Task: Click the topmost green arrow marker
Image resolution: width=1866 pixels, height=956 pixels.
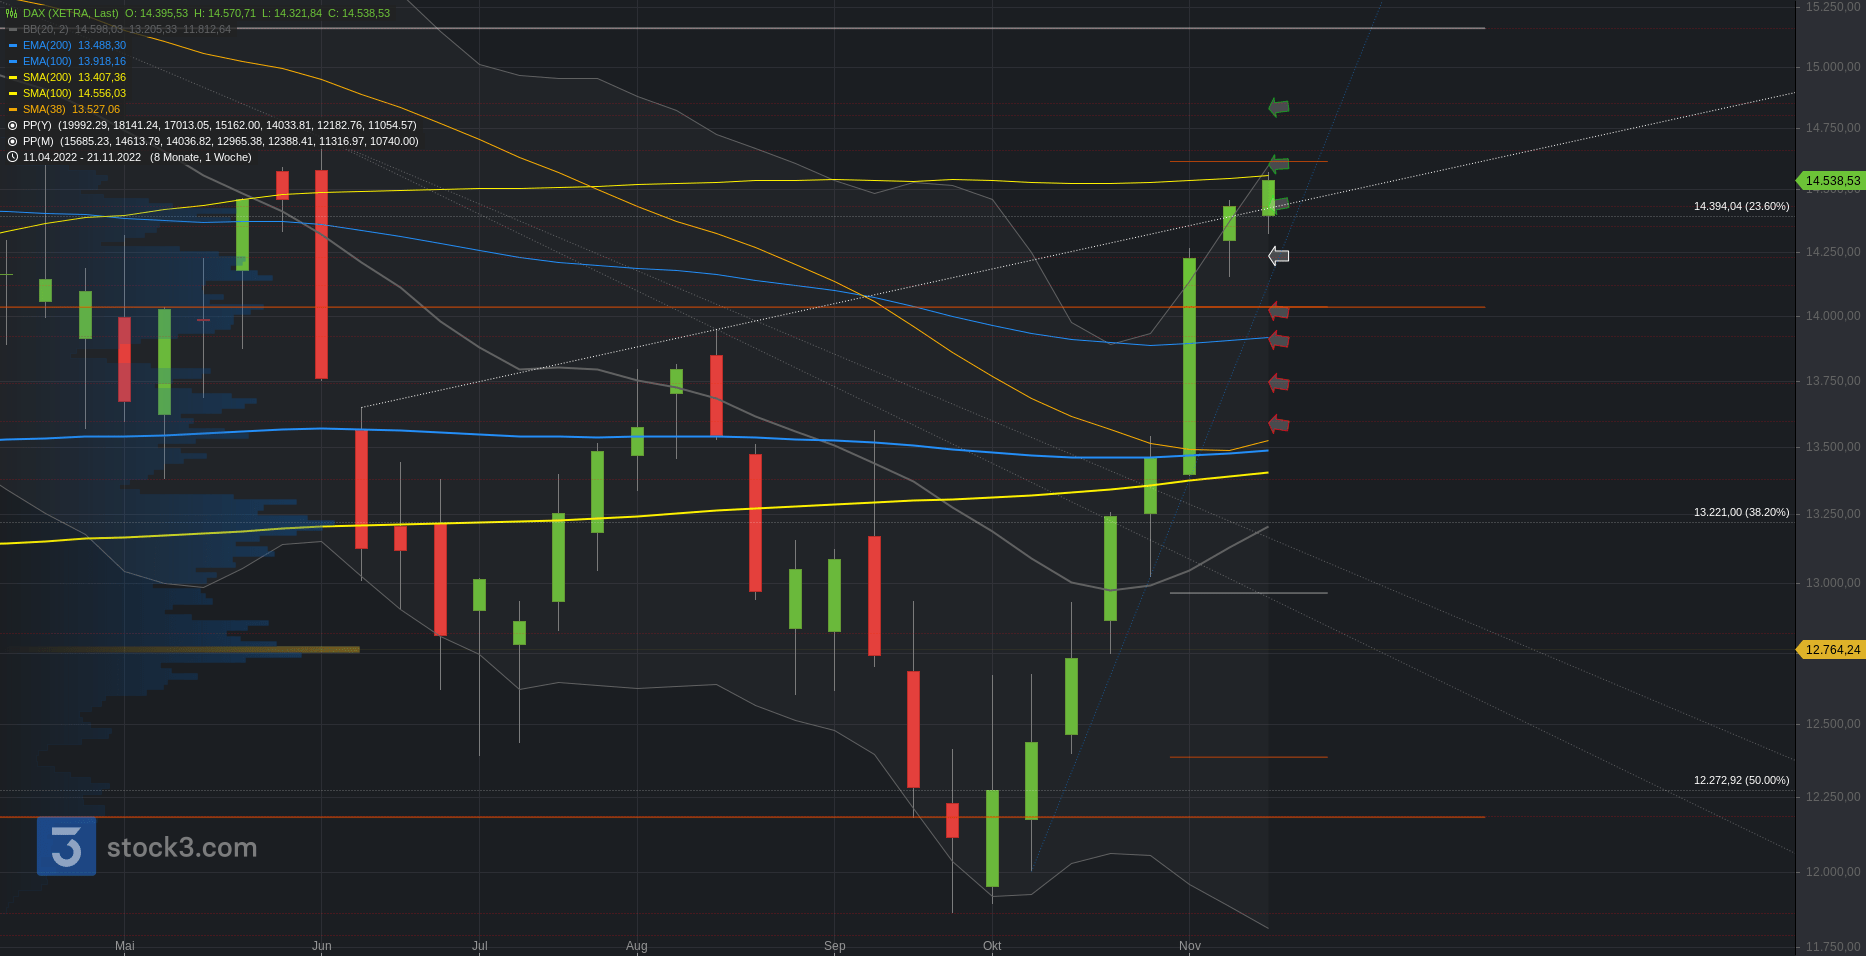Action: pos(1278,107)
